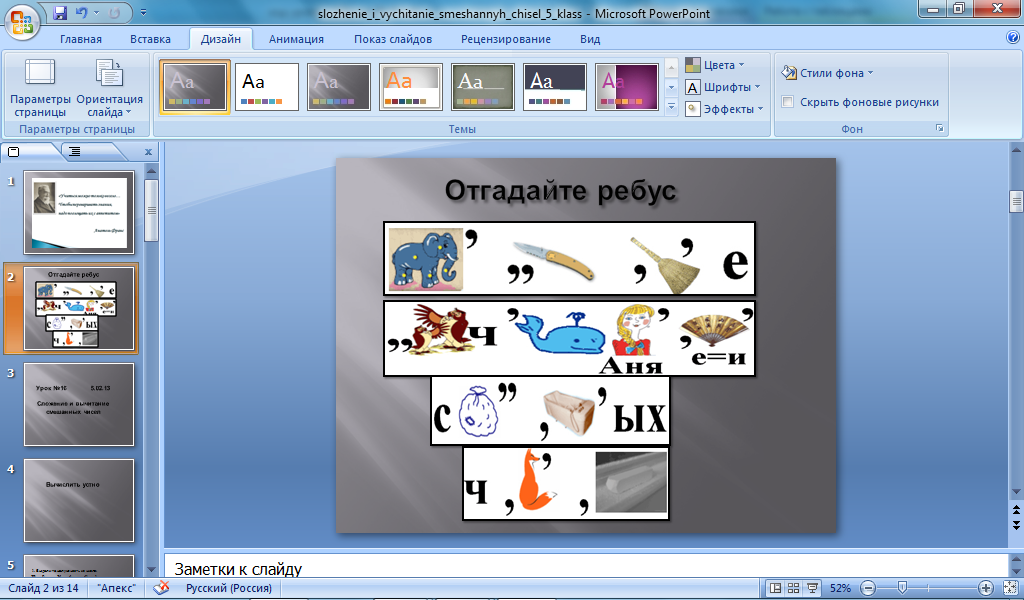Select slide 3 thumbnail Урок №10
The height and width of the screenshot is (600, 1024).
(x=79, y=405)
